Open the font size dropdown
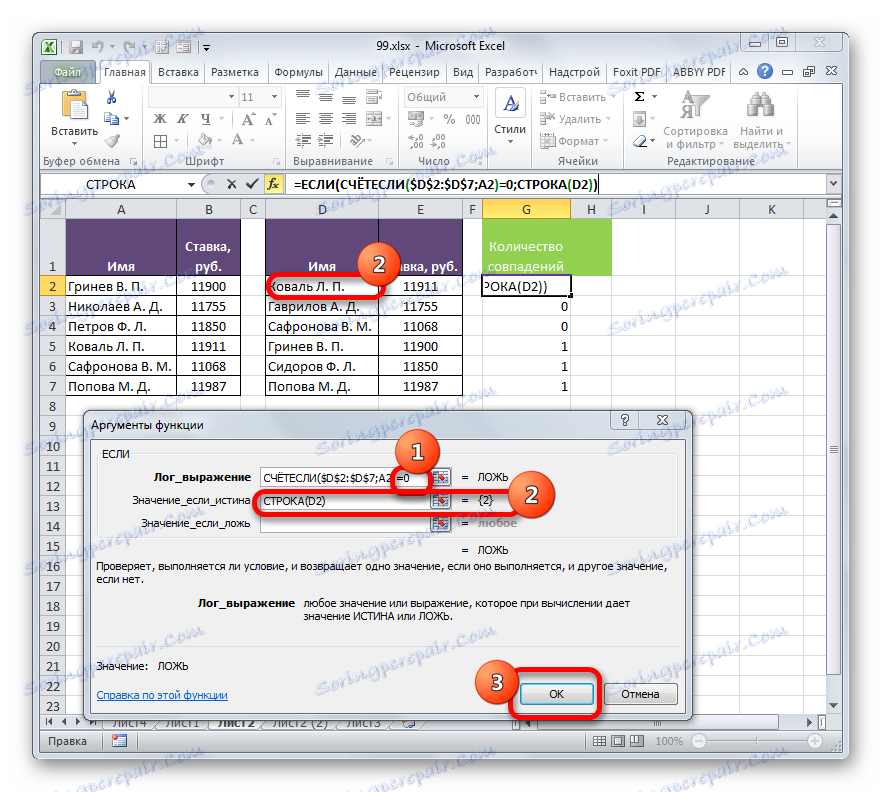 [x=272, y=96]
